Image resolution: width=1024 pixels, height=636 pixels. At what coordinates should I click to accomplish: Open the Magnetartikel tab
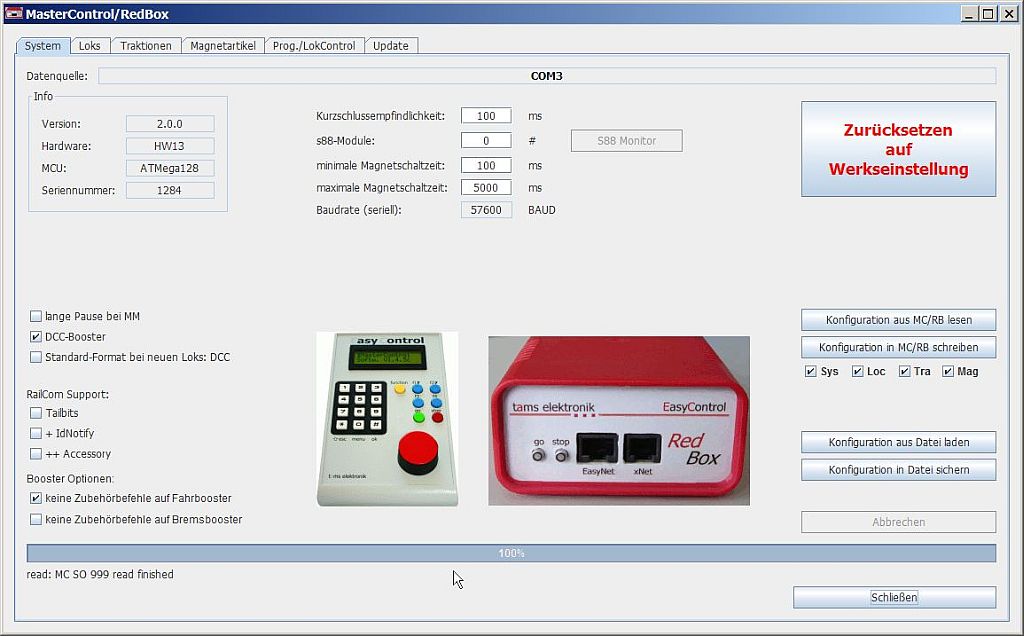223,46
